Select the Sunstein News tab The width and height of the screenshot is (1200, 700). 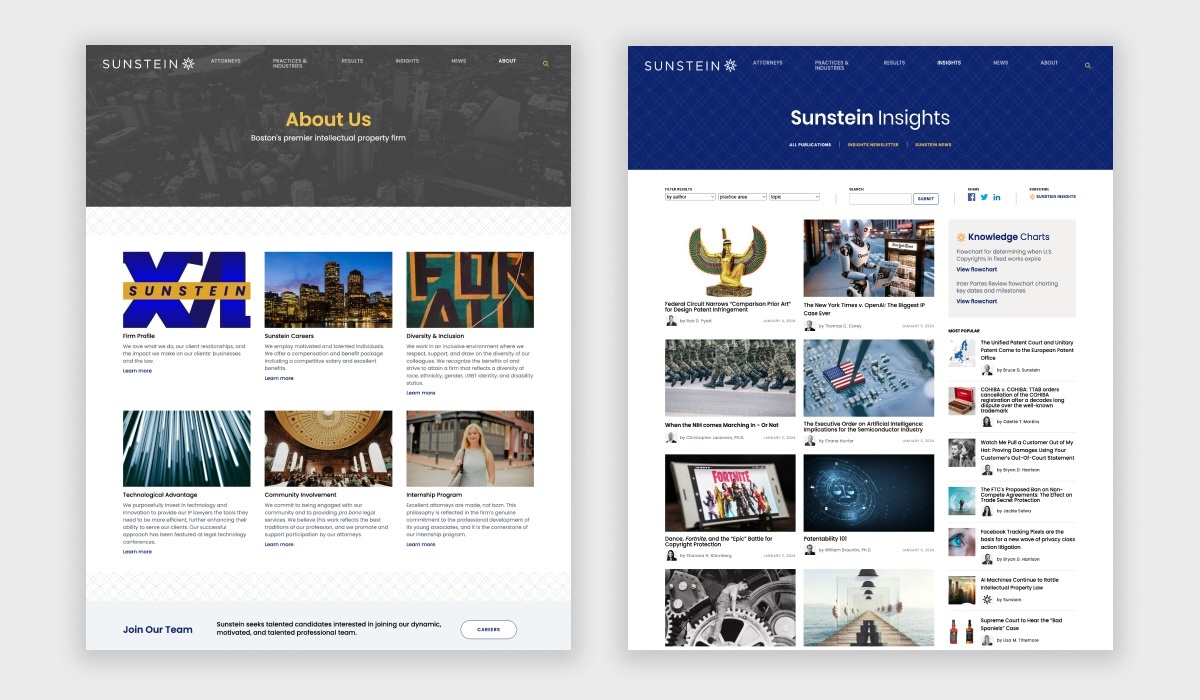click(933, 145)
